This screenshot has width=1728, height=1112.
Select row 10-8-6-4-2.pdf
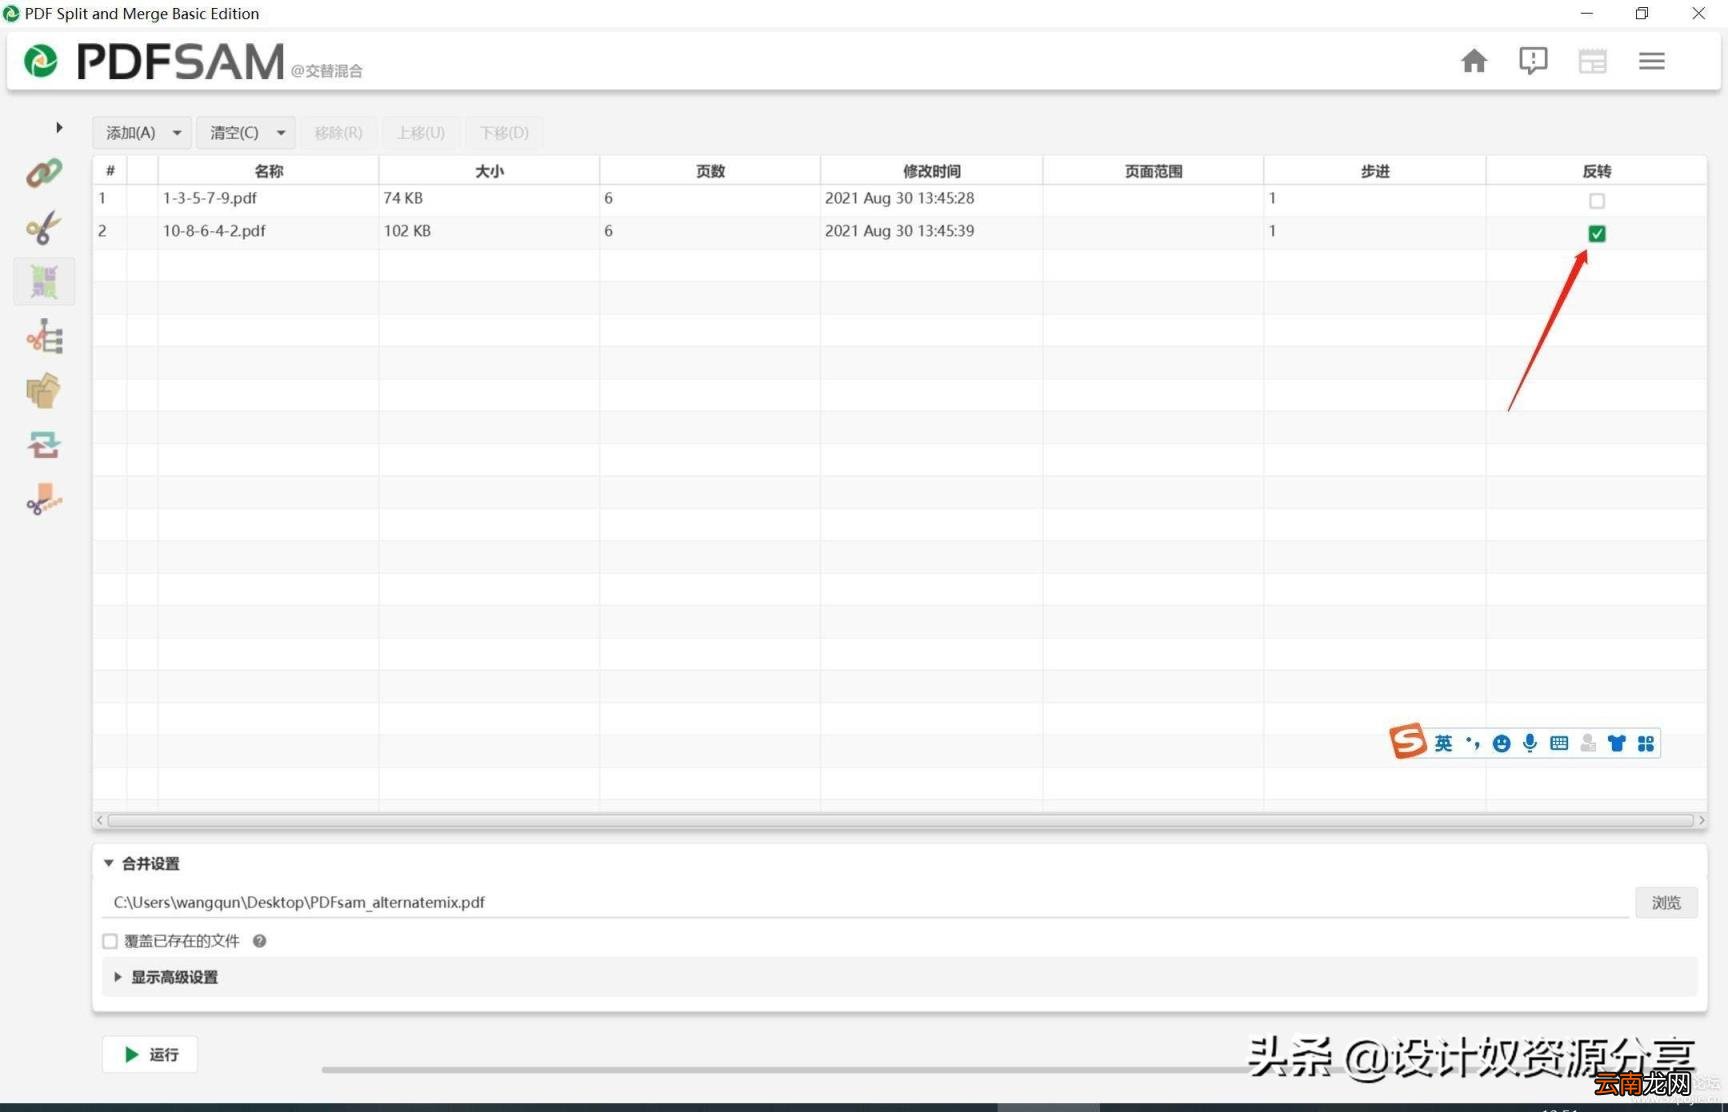pos(900,231)
